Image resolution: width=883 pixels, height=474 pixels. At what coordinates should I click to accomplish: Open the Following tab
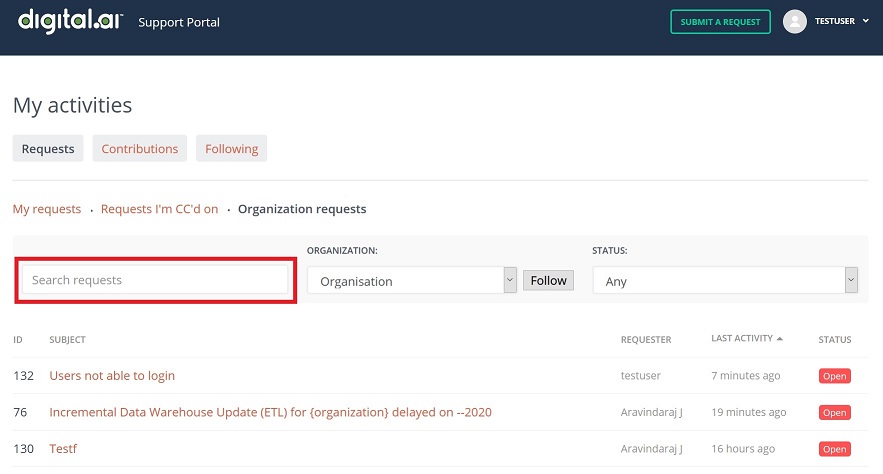point(231,149)
